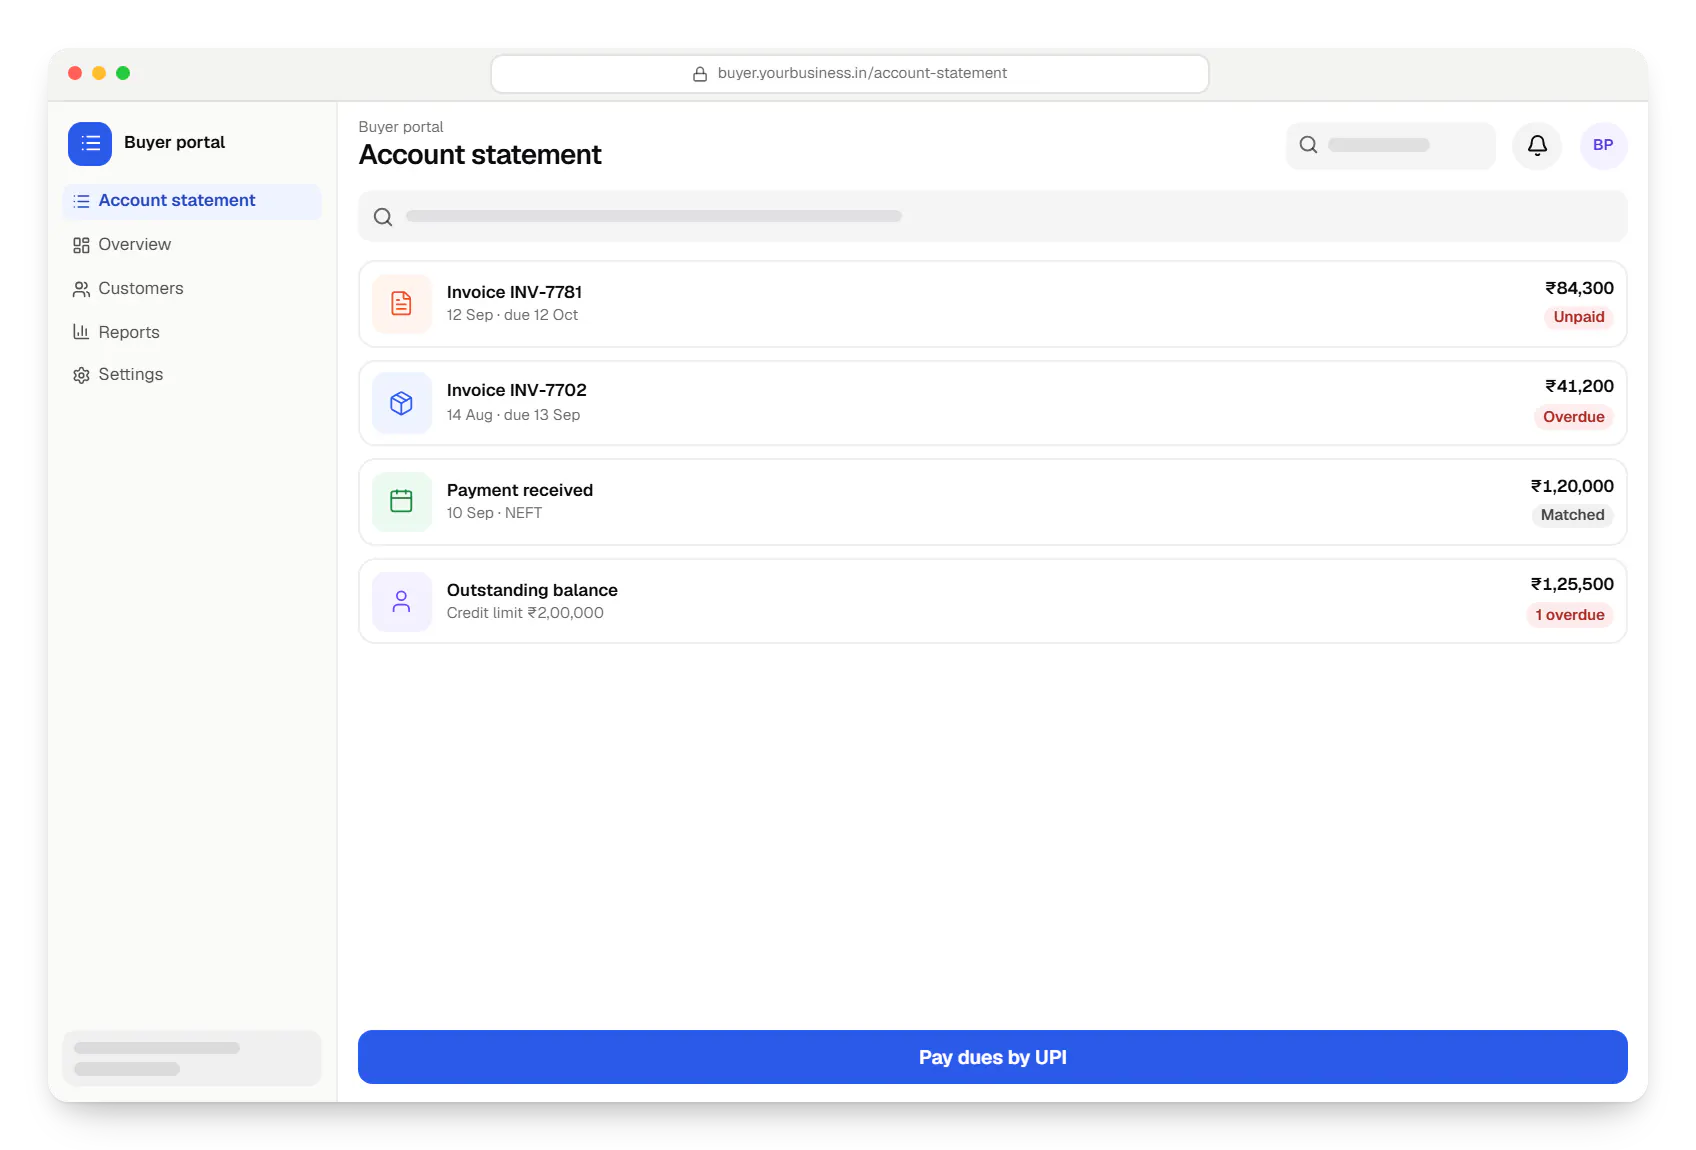The width and height of the screenshot is (1696, 1150).
Task: Click the placeholder card at the sidebar bottom
Action: 192,1058
